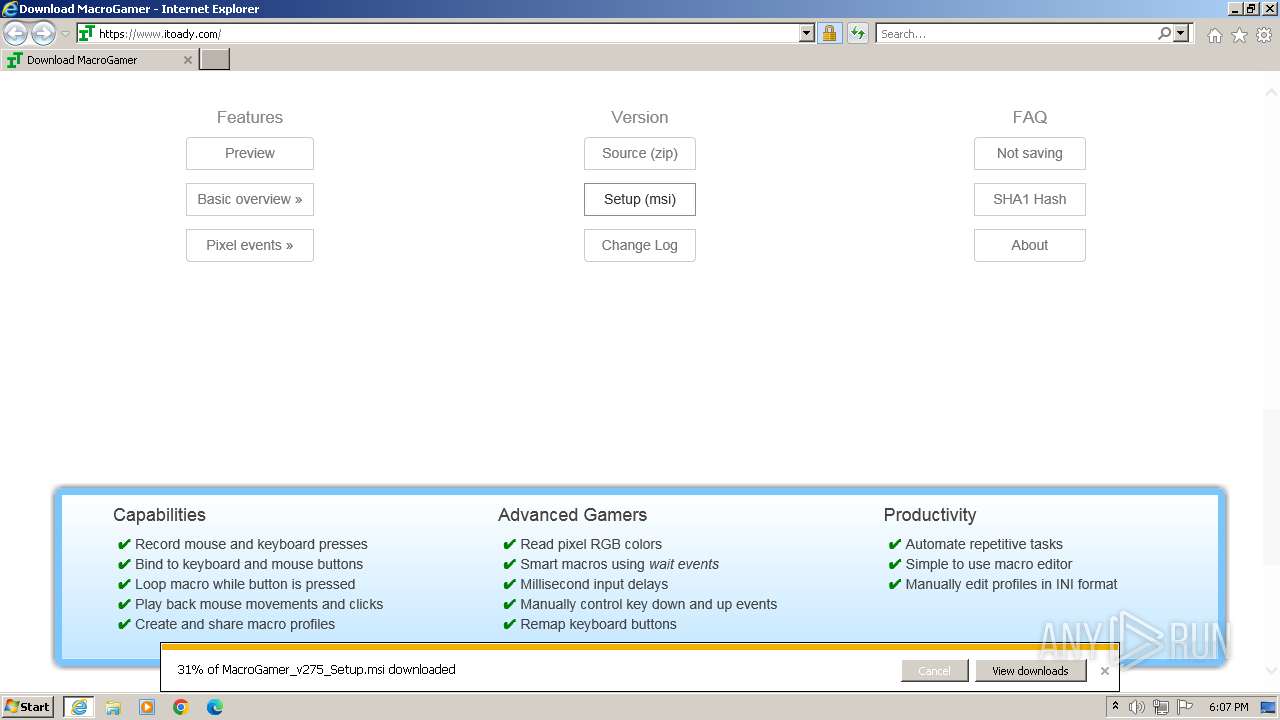Open File Explorer taskbar icon
The image size is (1280, 720).
(x=113, y=707)
